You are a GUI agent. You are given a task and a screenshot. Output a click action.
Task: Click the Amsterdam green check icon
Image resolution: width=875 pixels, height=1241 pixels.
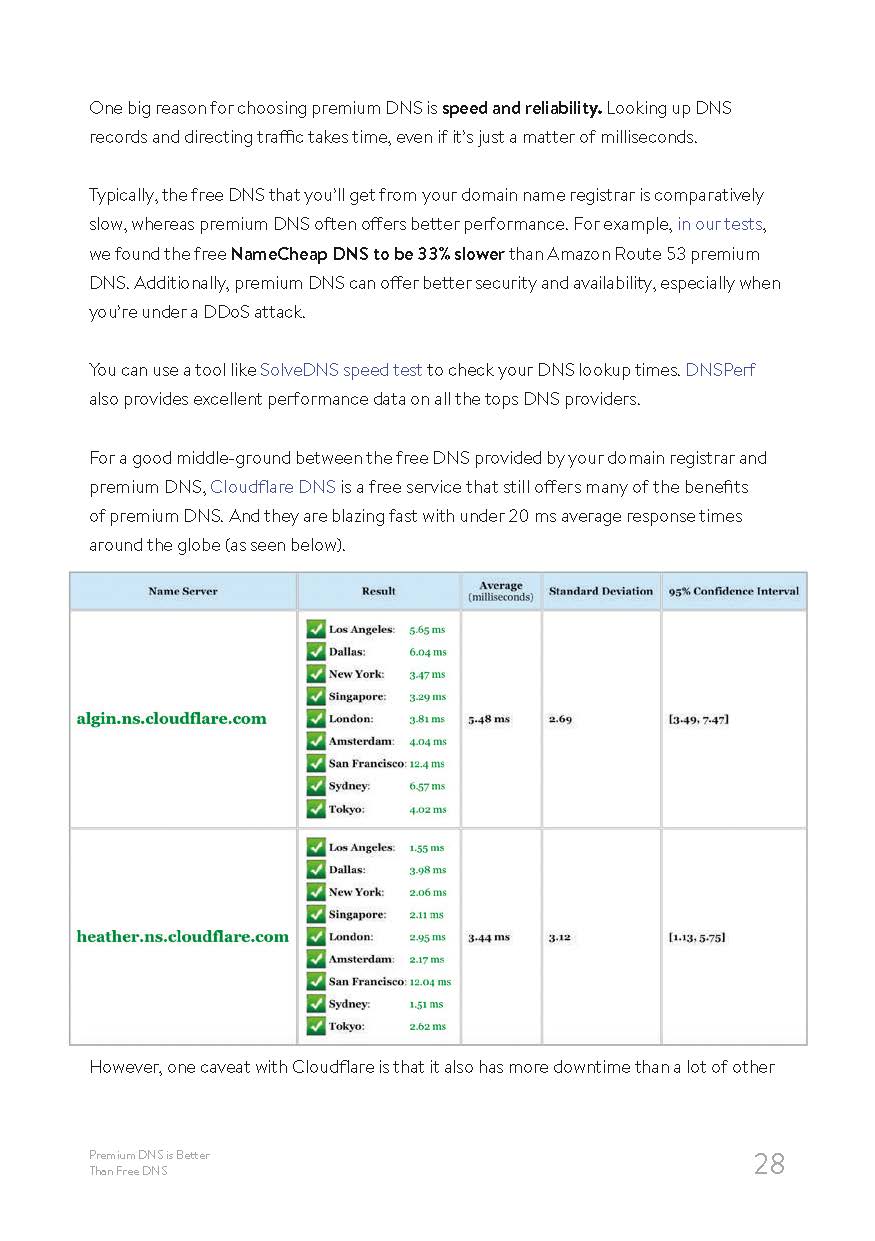pyautogui.click(x=316, y=741)
